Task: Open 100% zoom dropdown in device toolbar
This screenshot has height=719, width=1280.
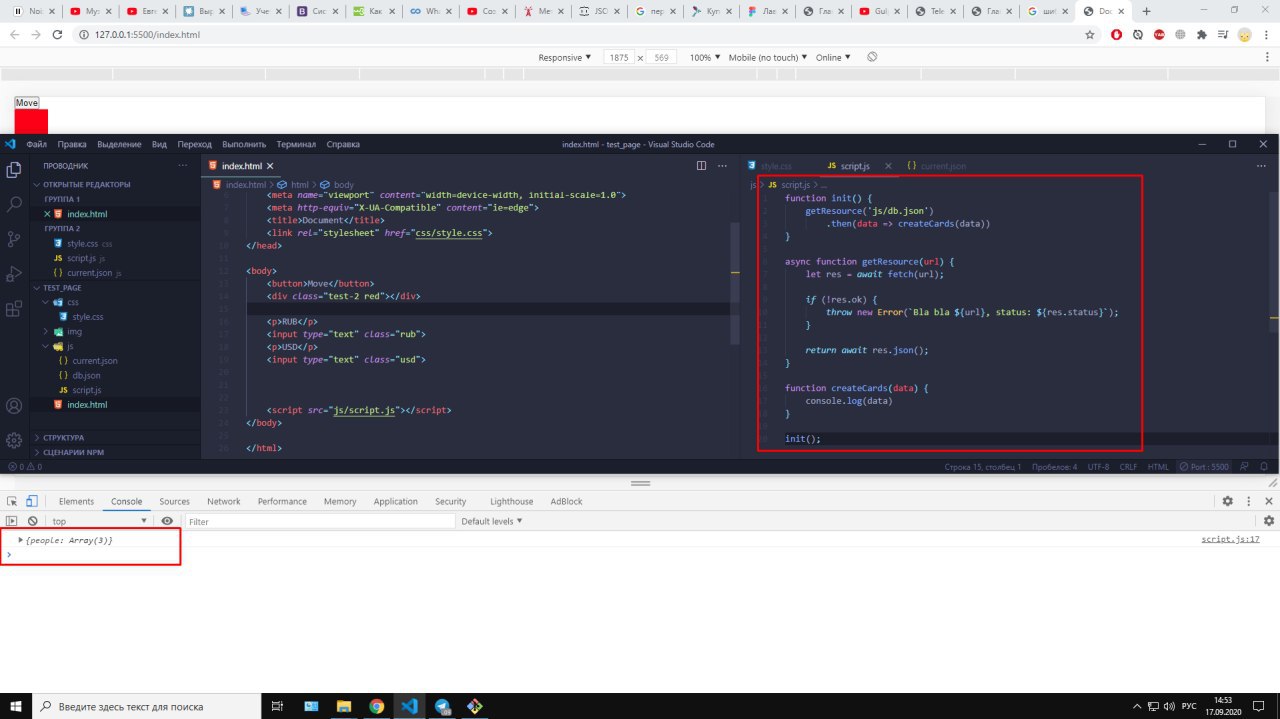Action: pyautogui.click(x=705, y=57)
